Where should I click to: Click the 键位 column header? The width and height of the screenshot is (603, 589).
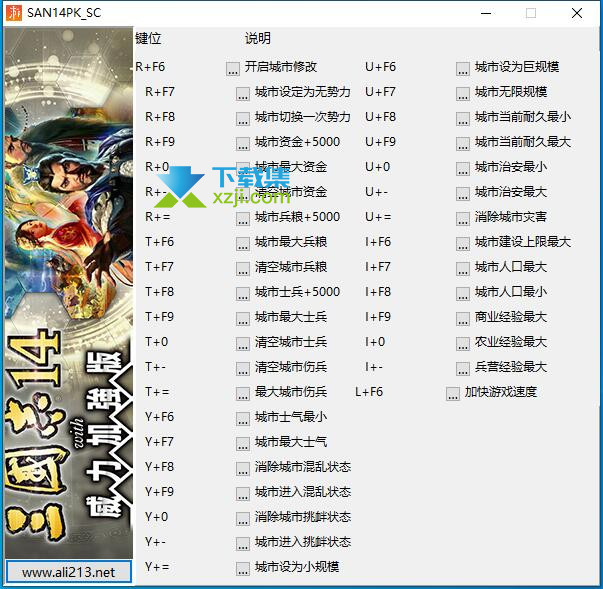coord(148,38)
